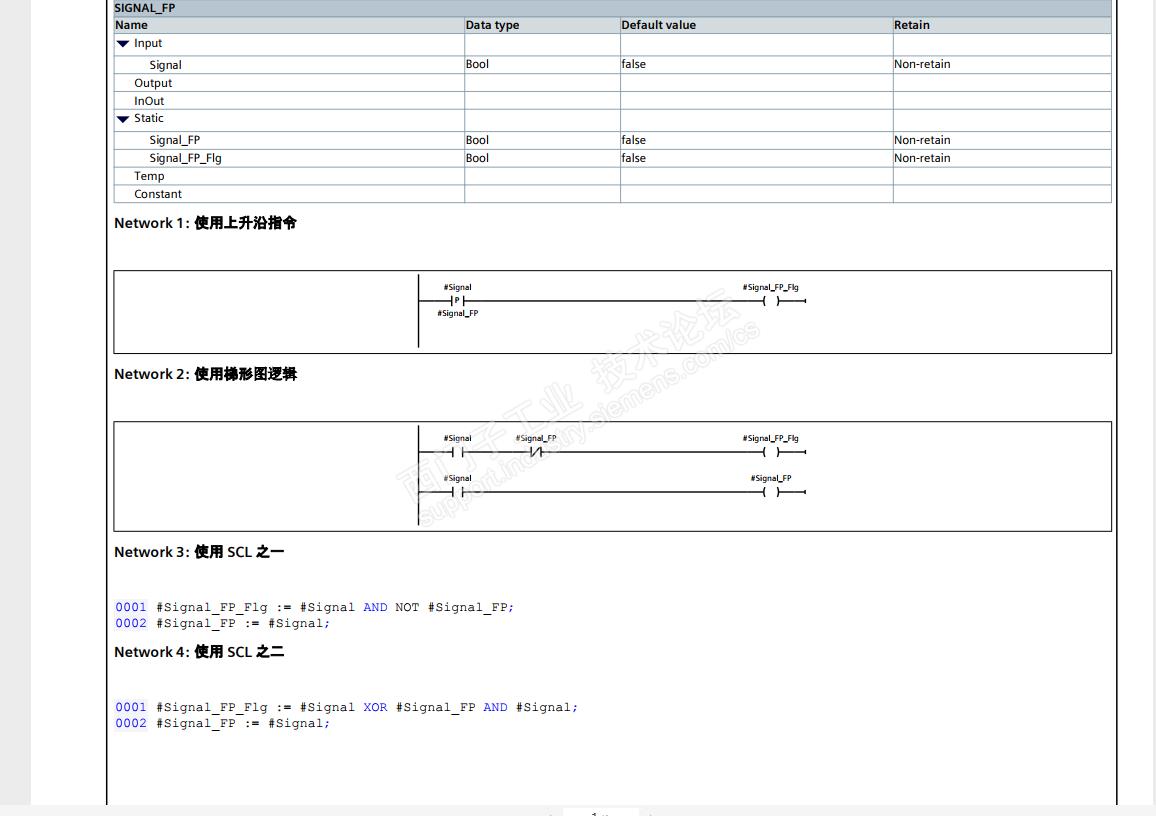The width and height of the screenshot is (1156, 816).
Task: Click false default value of Signal_FP
Action: (x=633, y=140)
